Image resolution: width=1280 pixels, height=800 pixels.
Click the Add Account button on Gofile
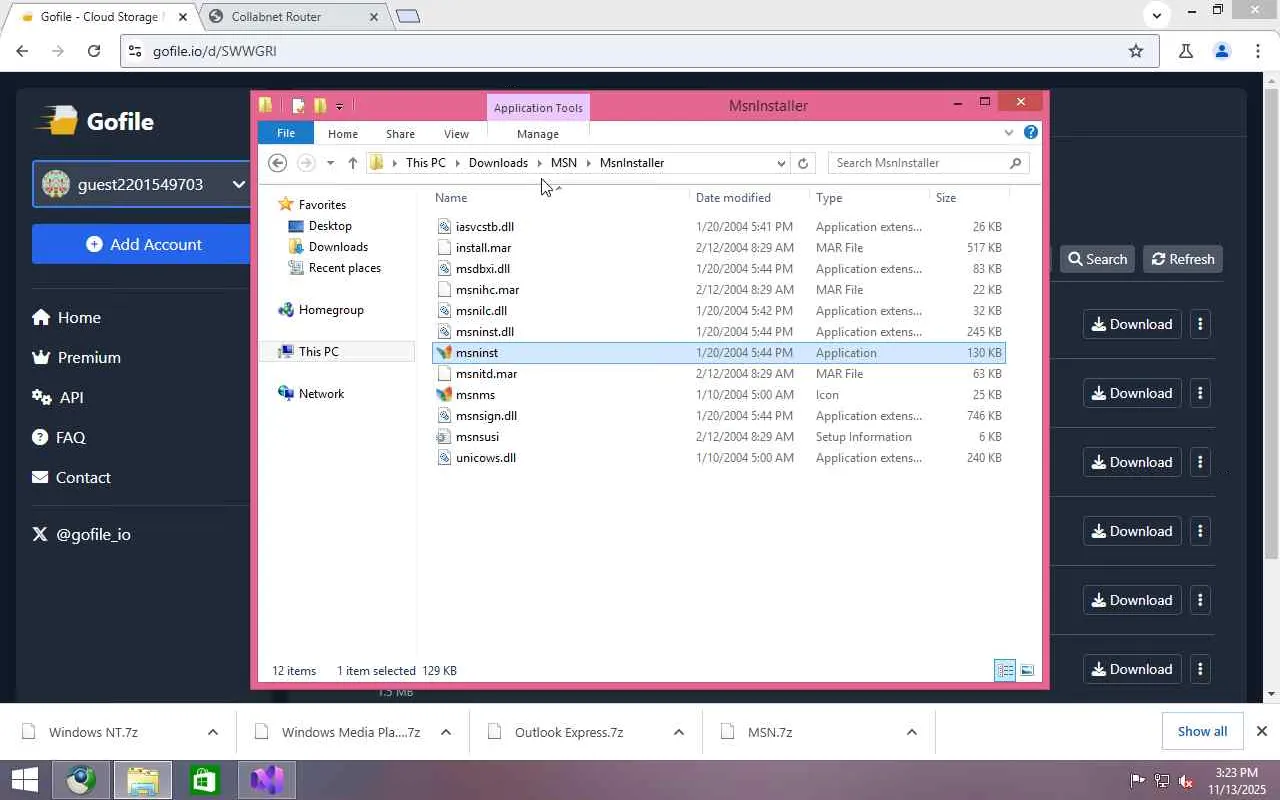(x=142, y=244)
